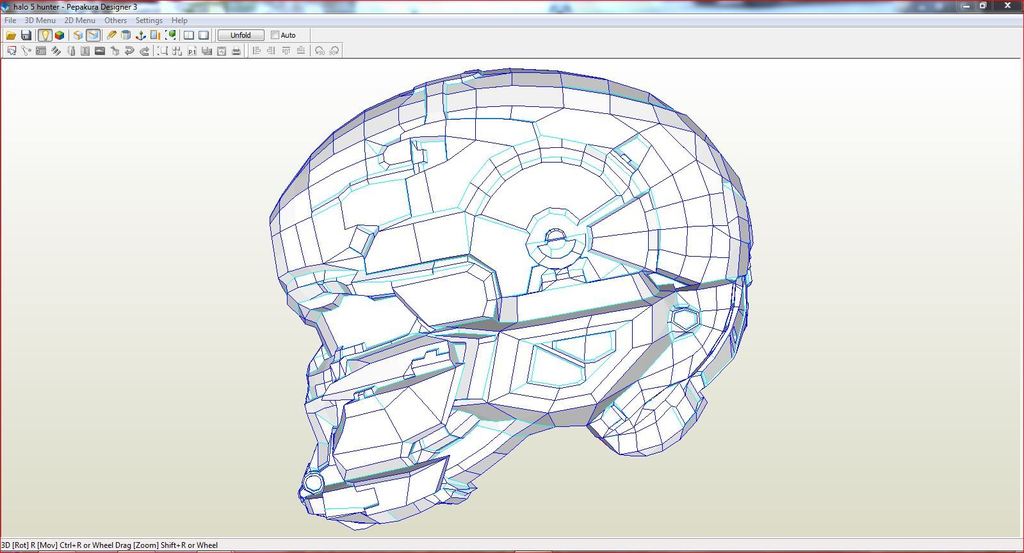This screenshot has width=1024, height=553.
Task: Toggle the envelope-shaped view icon
Action: 93,35
